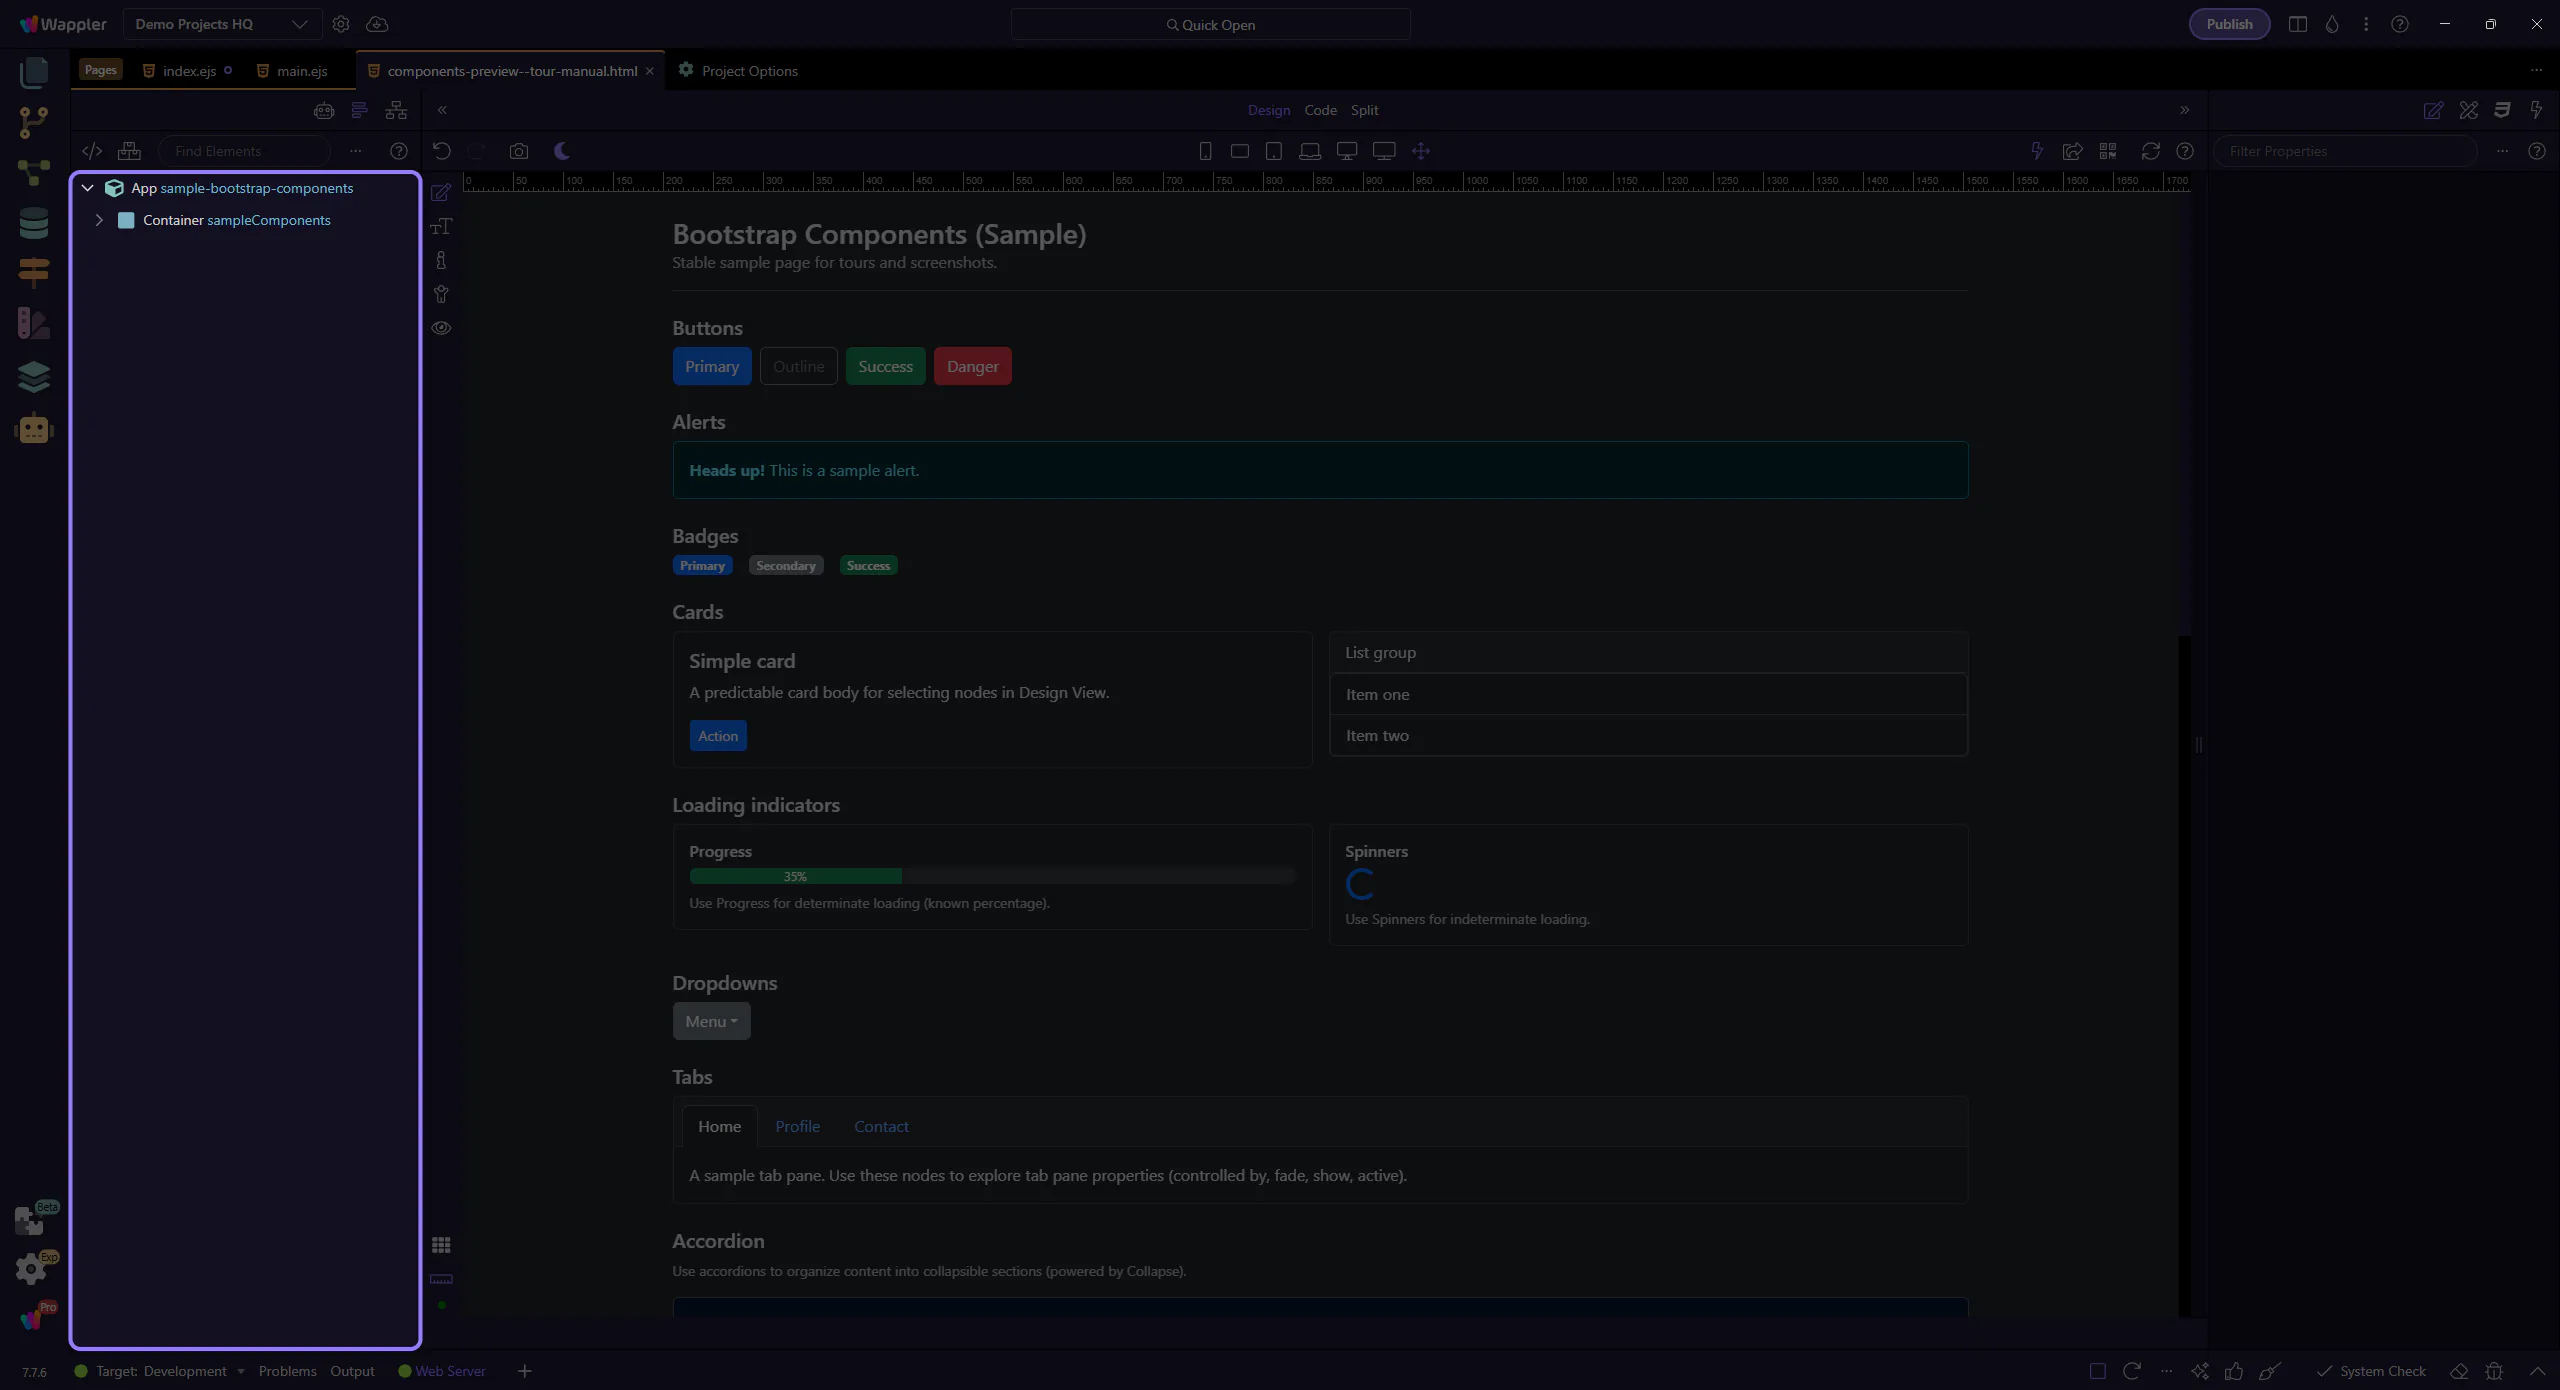Click the refresh icon in design toolbar
The height and width of the screenshot is (1390, 2560).
tap(2150, 151)
